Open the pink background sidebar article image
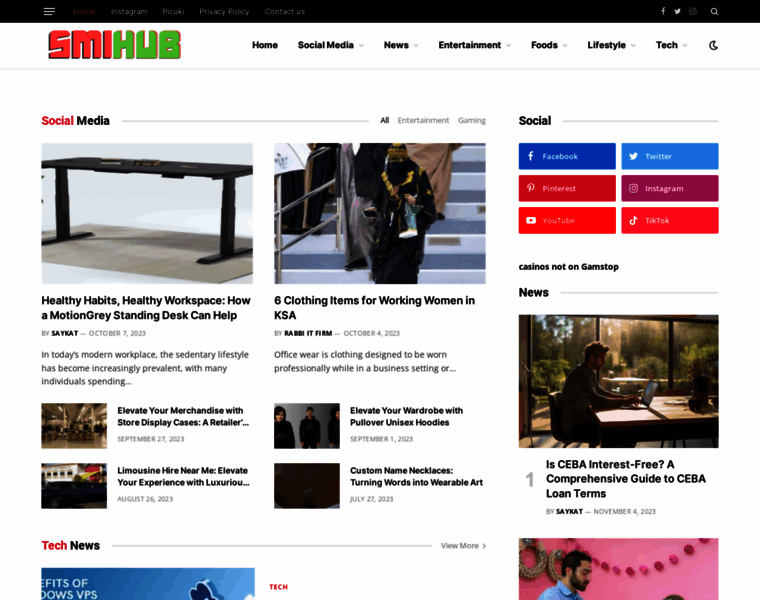 618,569
